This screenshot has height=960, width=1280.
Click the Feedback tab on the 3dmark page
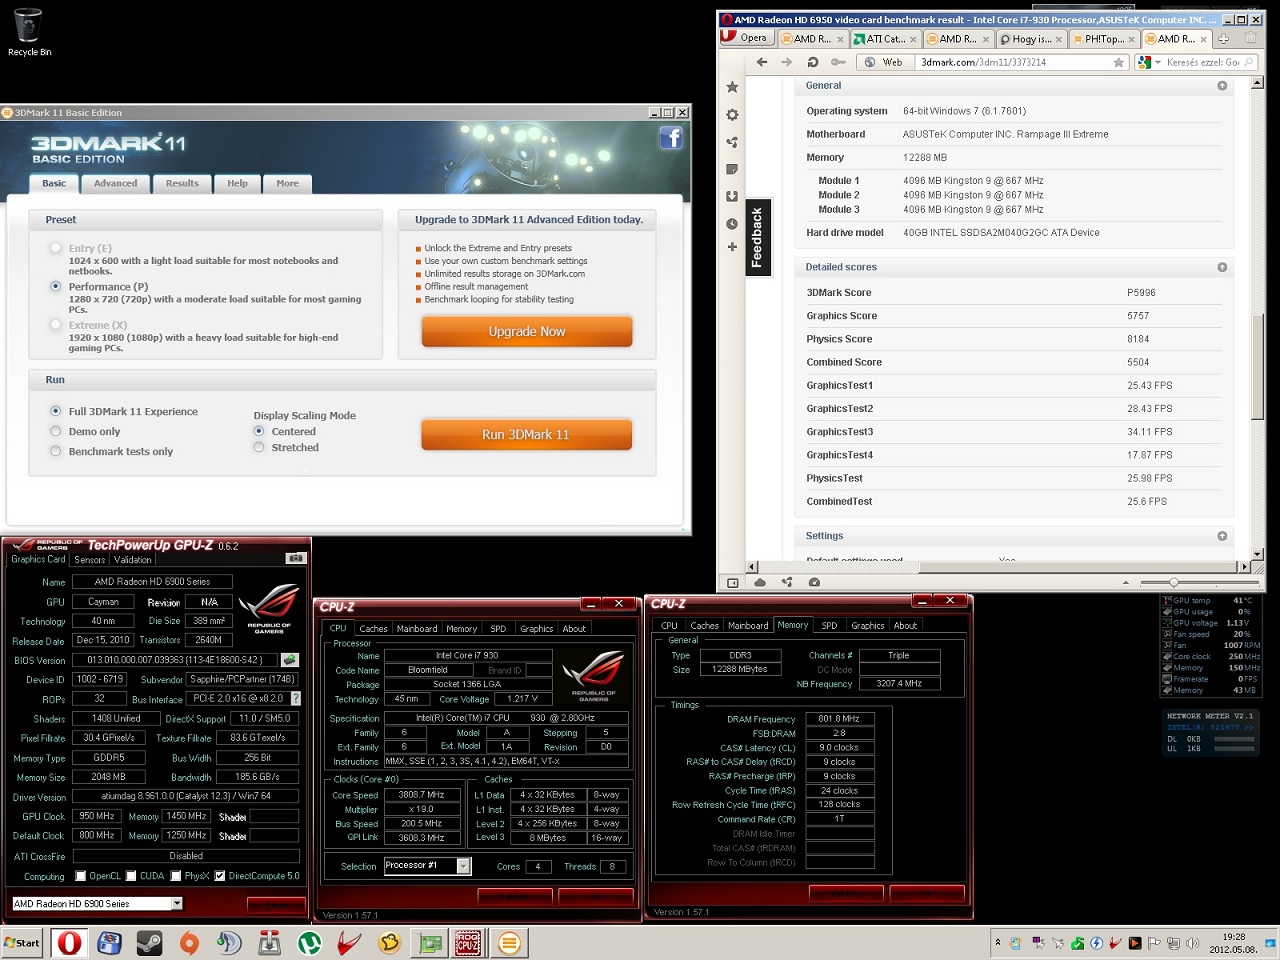757,237
